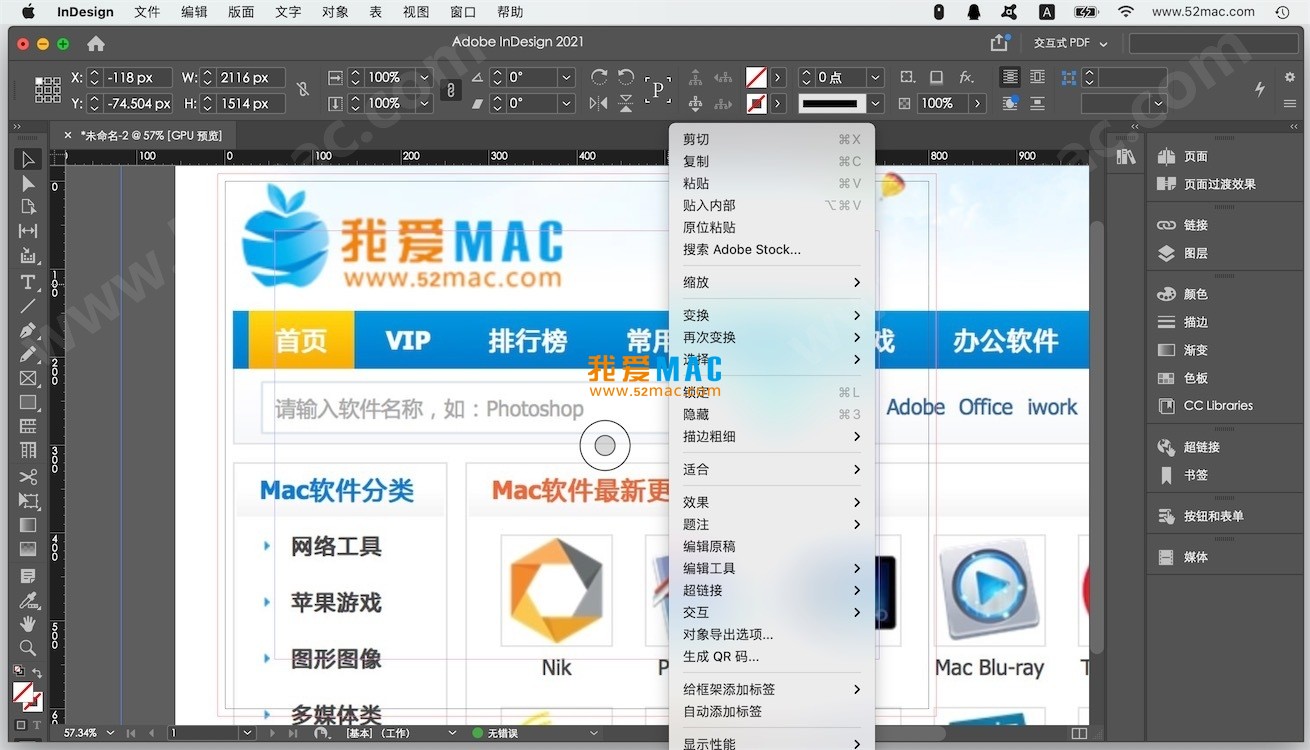Open the X scale percentage dropdown
Viewport: 1310px width, 750px height.
coord(424,77)
